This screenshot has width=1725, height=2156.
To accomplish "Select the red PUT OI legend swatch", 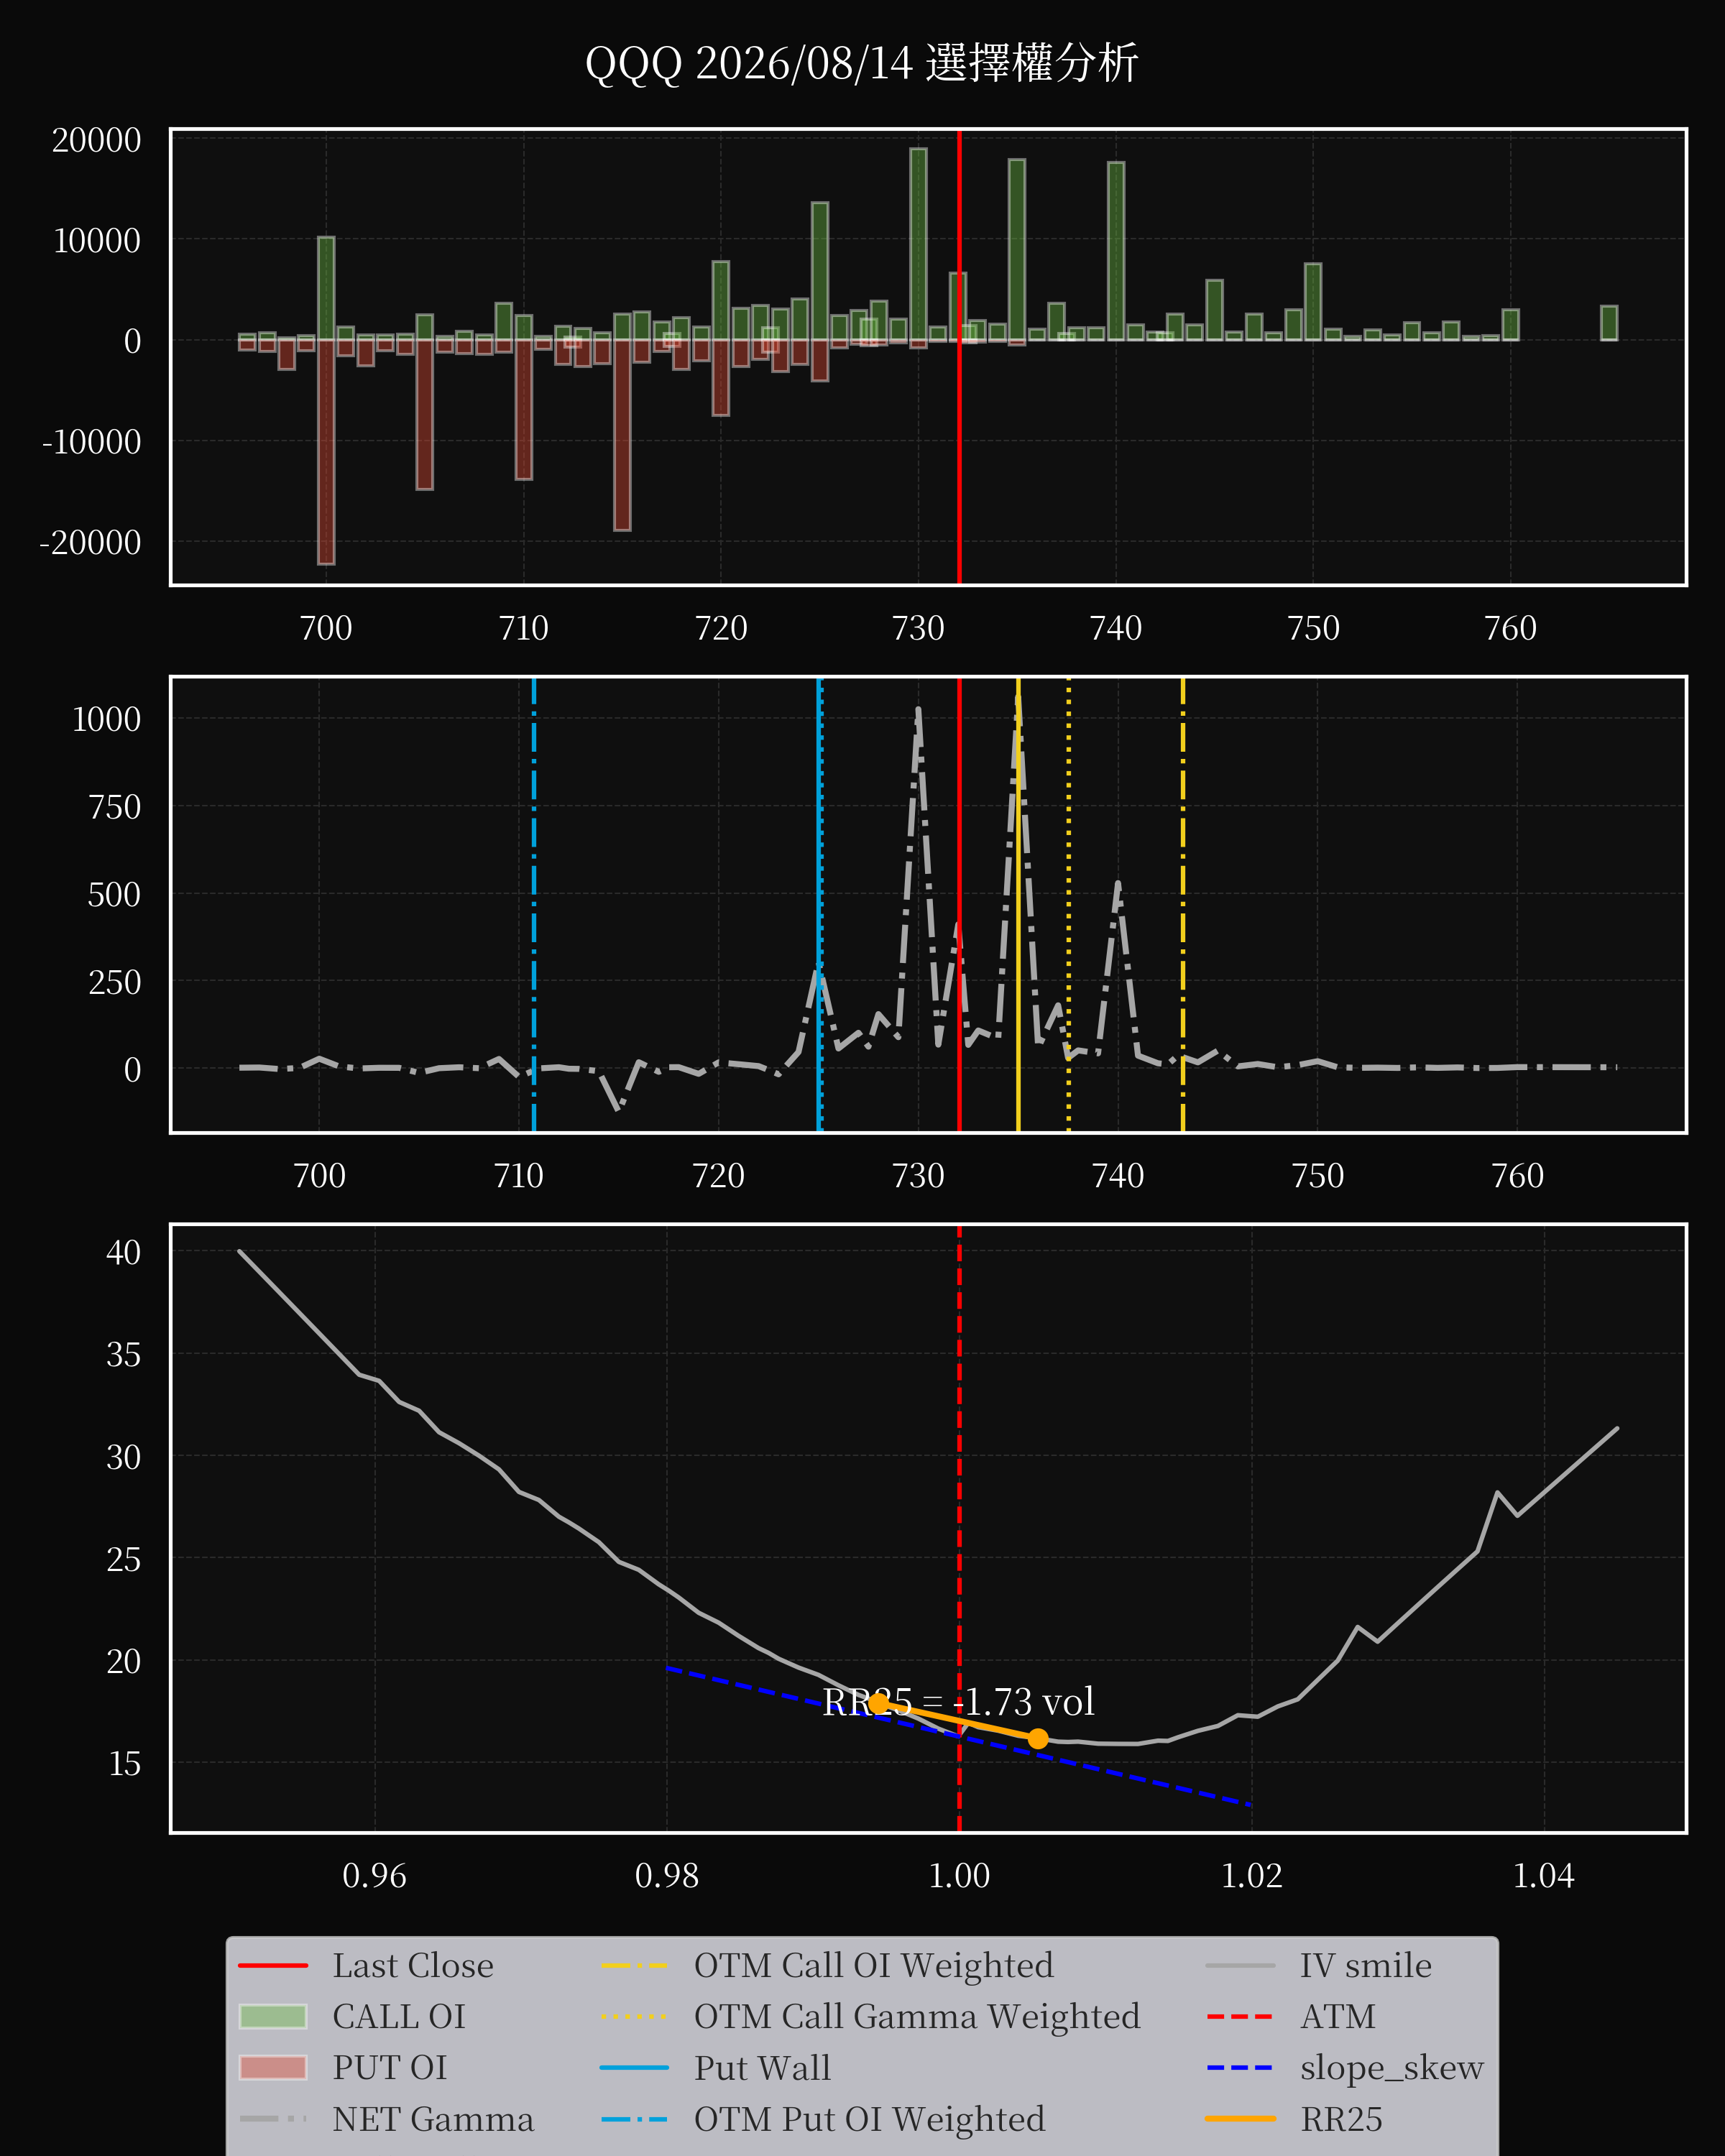I will (x=273, y=2067).
